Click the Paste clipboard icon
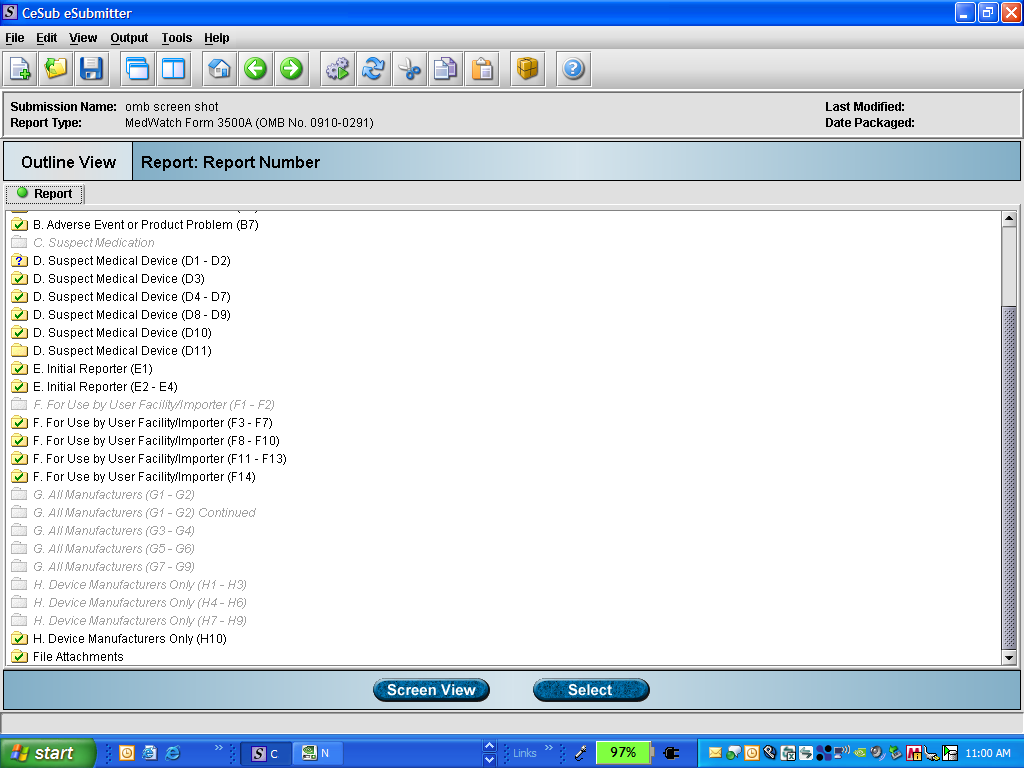Viewport: 1024px width, 768px height. tap(482, 69)
